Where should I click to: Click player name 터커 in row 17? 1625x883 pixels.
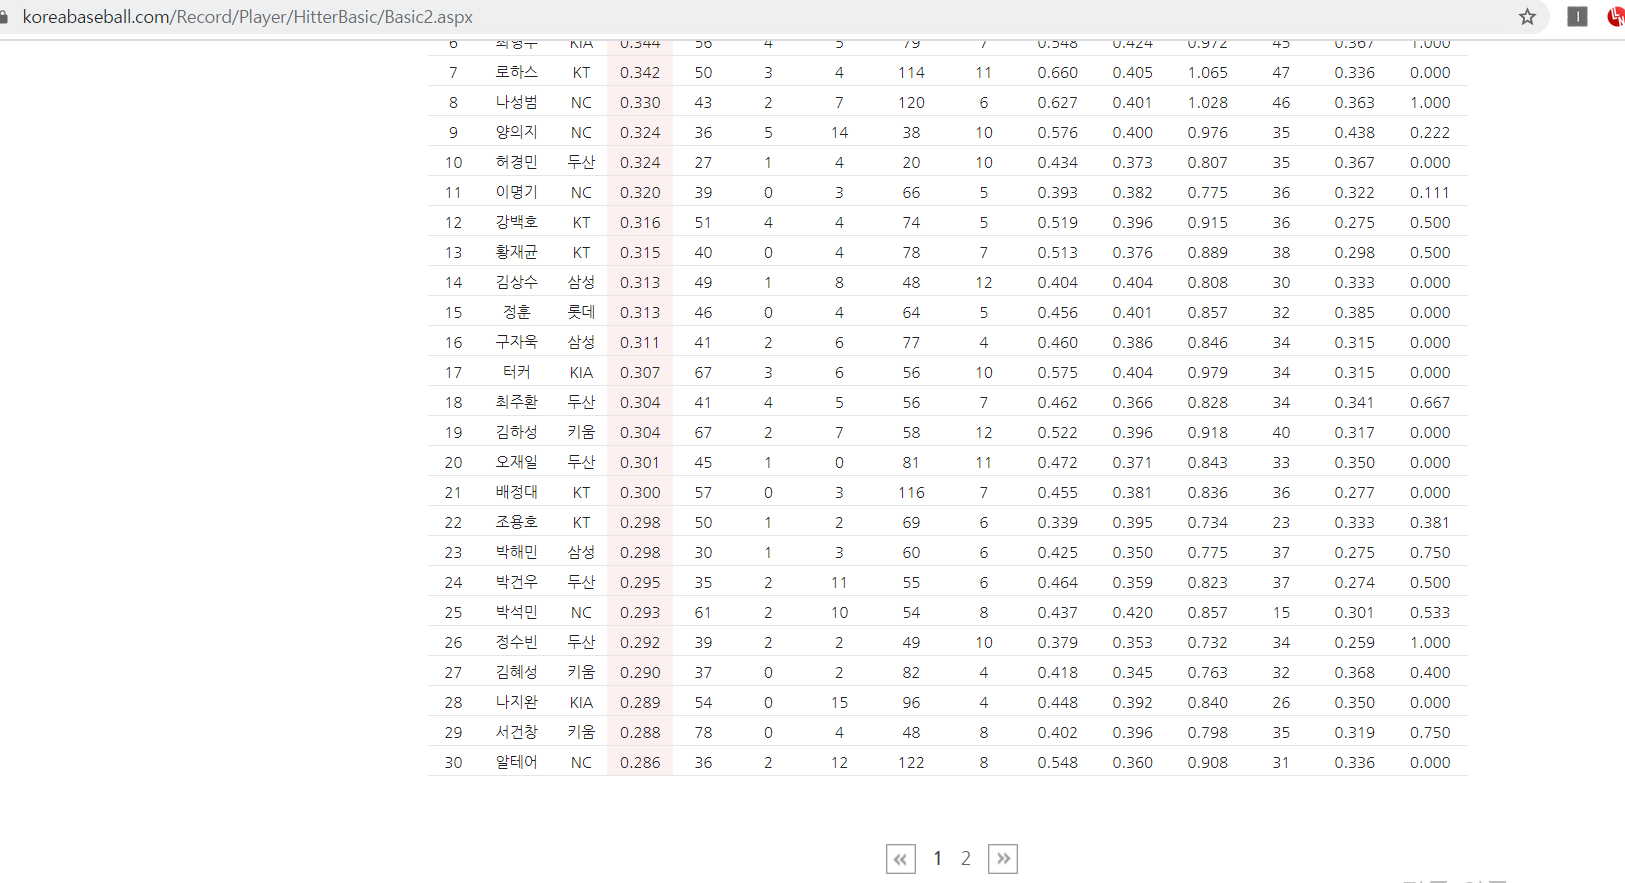coord(517,372)
